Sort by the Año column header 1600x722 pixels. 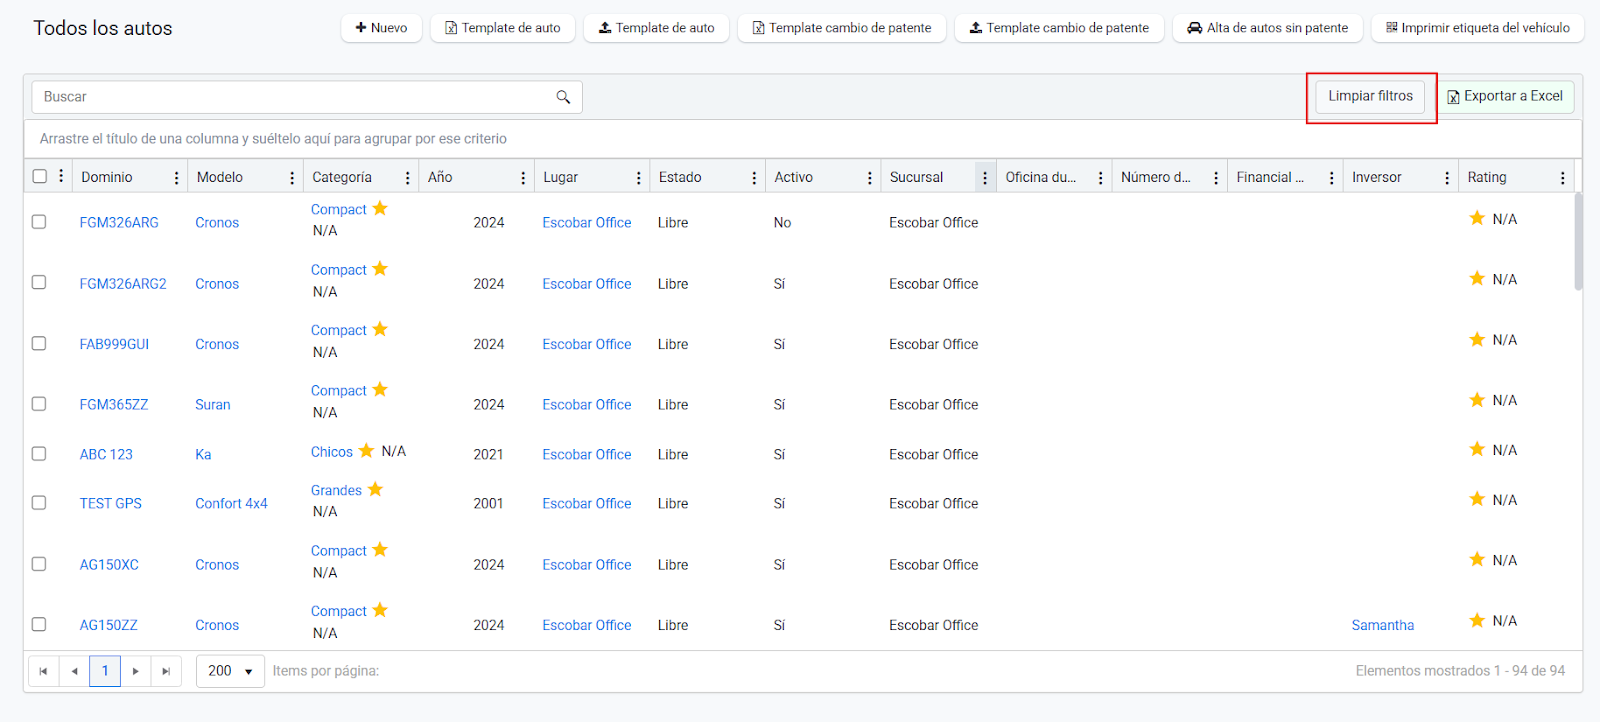(x=440, y=177)
